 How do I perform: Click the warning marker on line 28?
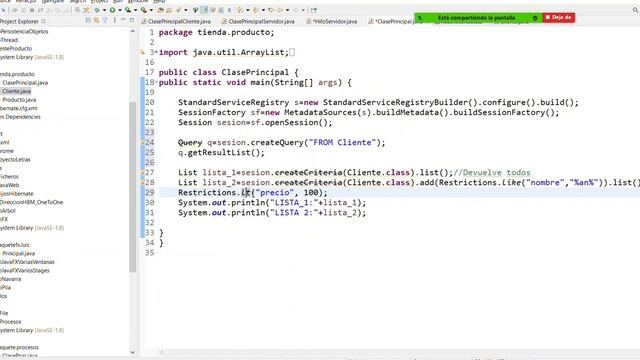pos(142,182)
